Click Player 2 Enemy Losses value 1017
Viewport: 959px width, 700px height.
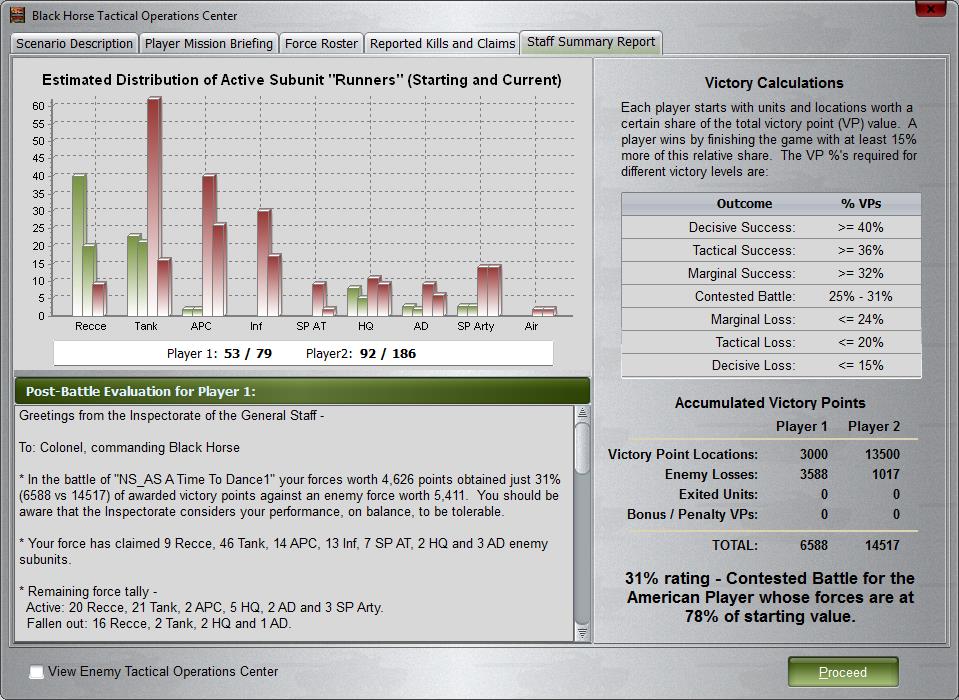point(885,474)
